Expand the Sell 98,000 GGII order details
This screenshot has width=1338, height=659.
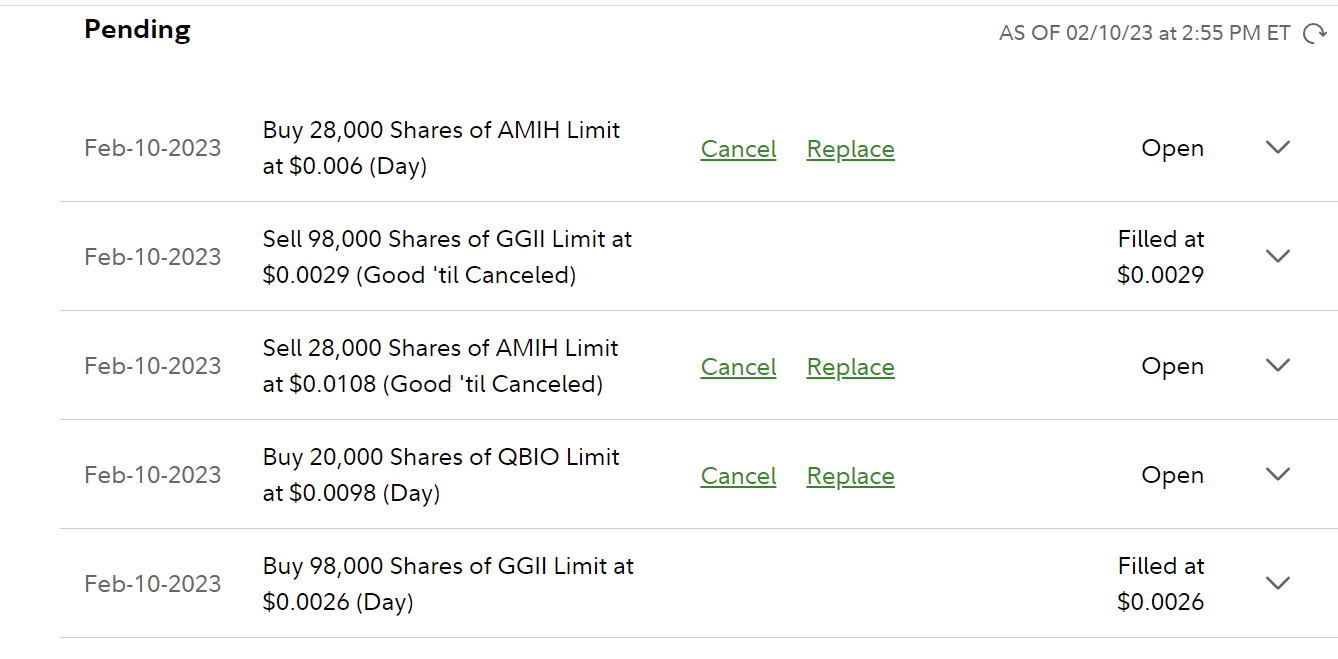(1278, 256)
